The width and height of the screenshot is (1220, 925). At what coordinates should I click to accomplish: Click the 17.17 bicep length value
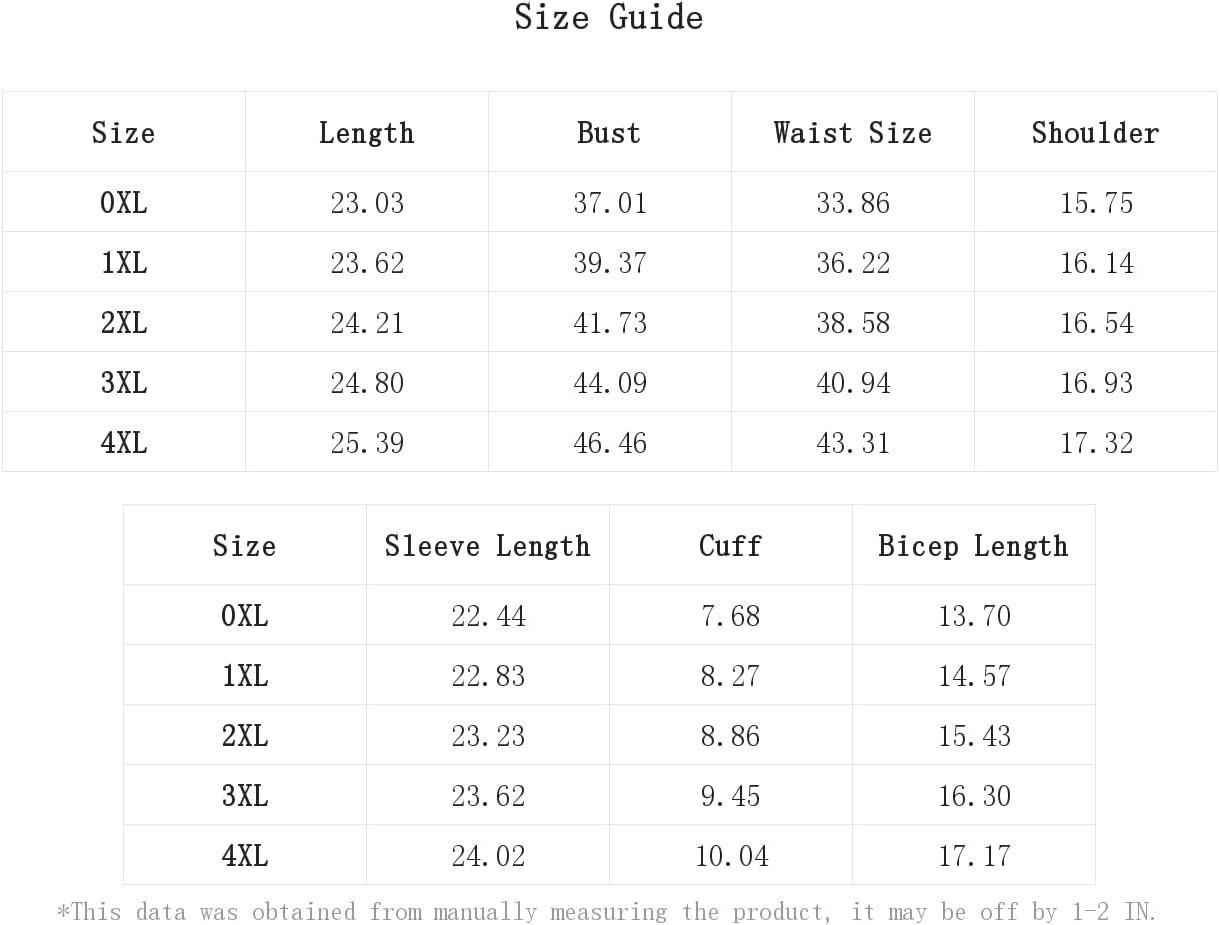pyautogui.click(x=974, y=856)
